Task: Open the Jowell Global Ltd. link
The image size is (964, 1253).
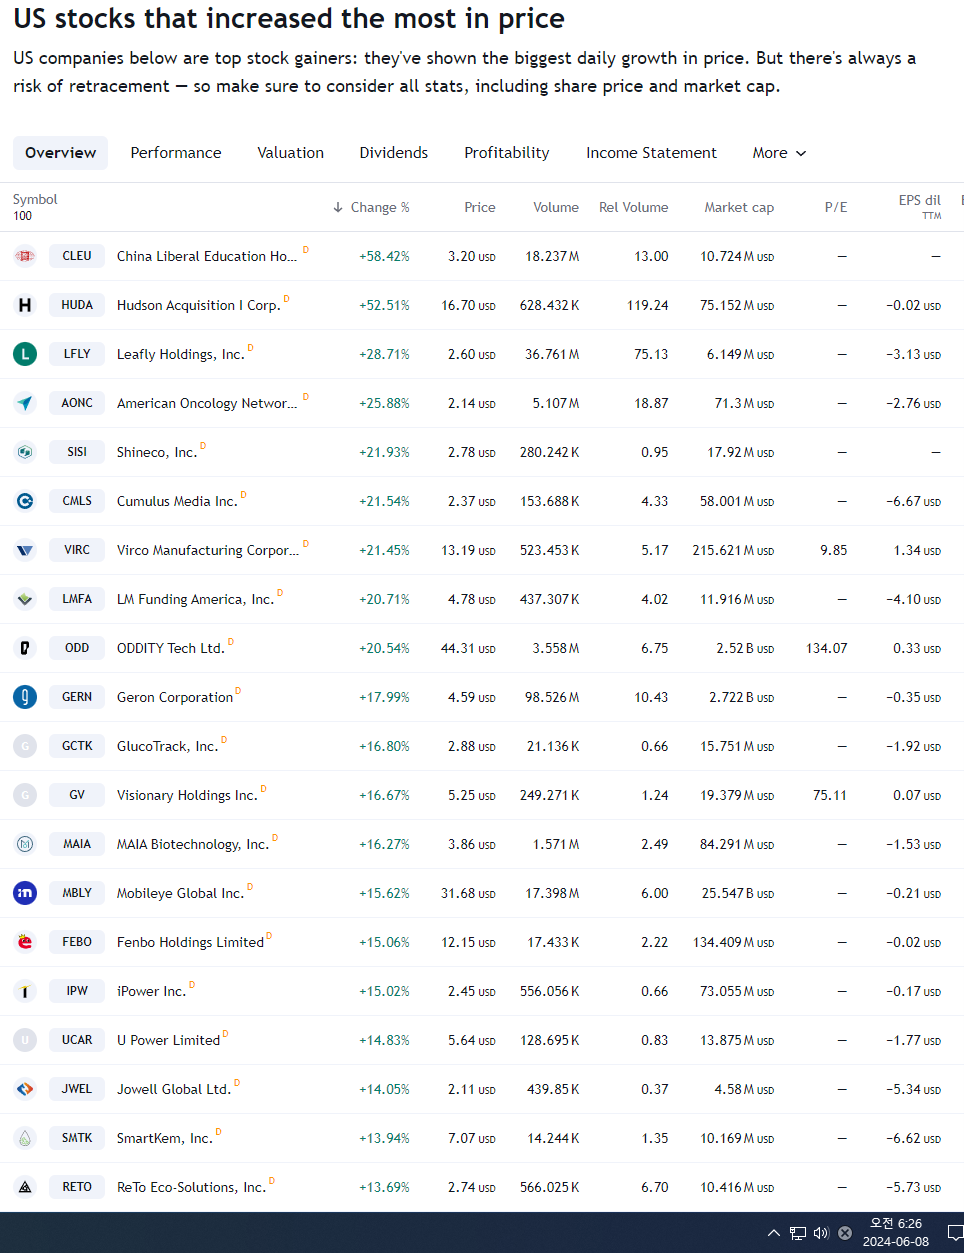Action: point(174,1089)
